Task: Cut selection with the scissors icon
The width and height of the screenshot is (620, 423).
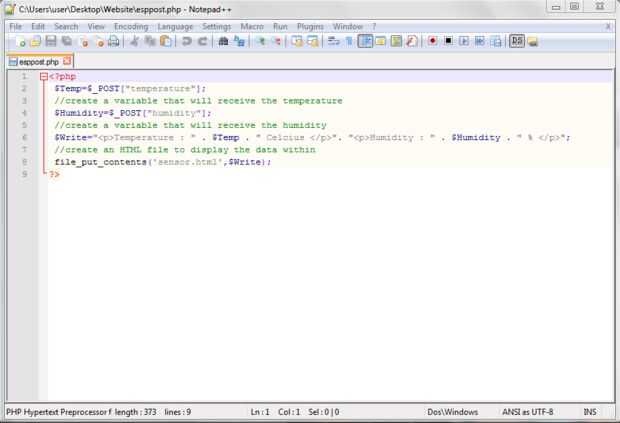Action: pyautogui.click(x=134, y=41)
